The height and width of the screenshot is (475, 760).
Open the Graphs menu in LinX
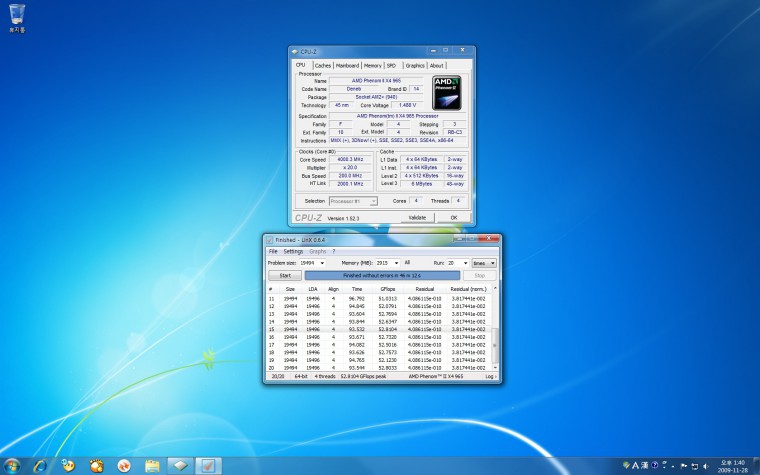317,252
